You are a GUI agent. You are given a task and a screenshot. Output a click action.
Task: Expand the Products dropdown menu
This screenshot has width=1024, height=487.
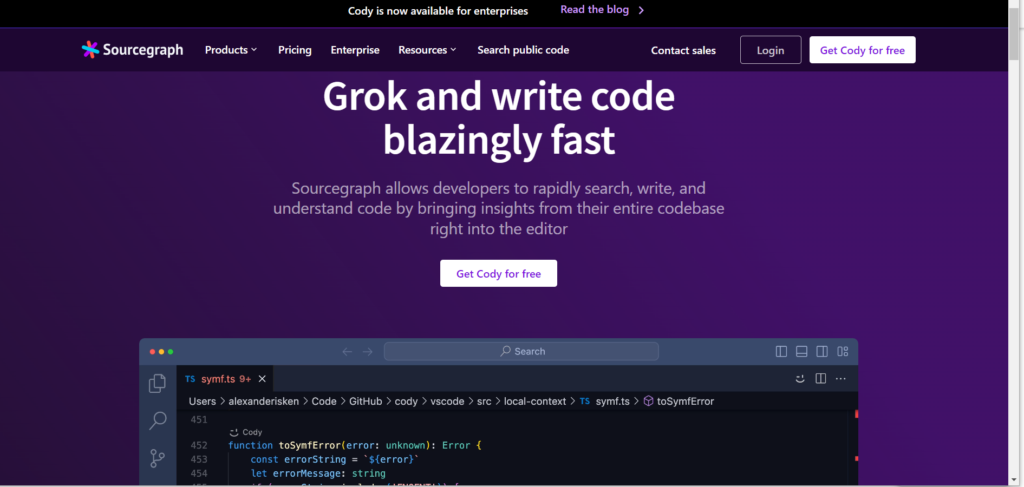(x=231, y=50)
